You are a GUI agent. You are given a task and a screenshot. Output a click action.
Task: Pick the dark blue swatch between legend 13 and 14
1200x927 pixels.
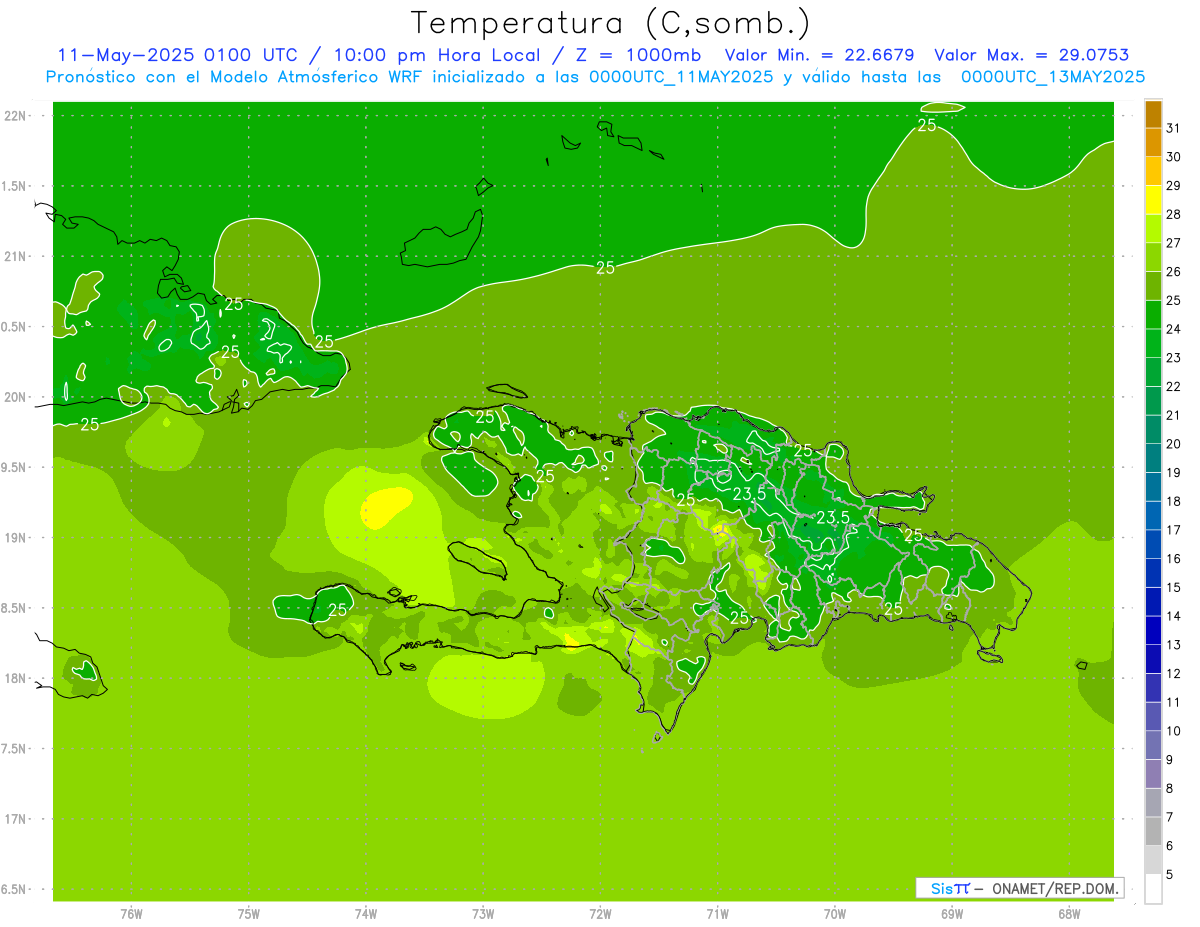[1154, 631]
